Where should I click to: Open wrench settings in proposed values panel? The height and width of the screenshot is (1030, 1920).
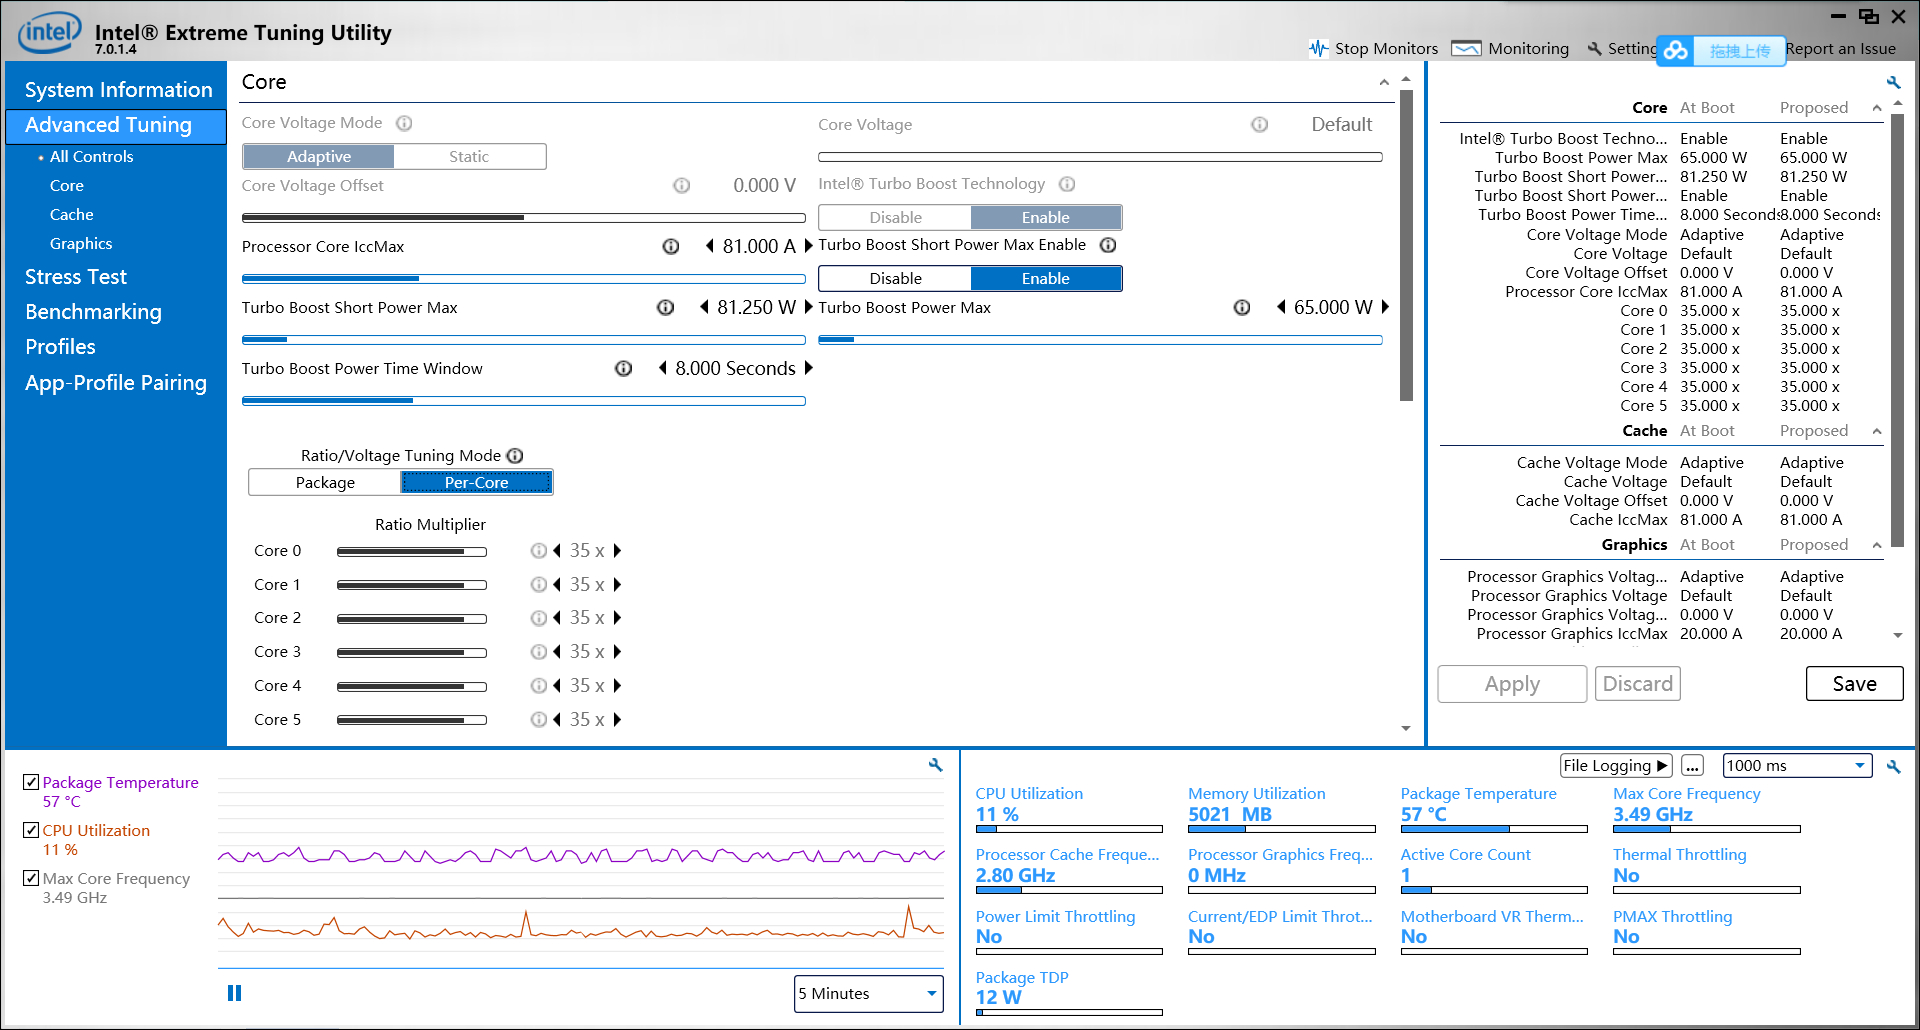pyautogui.click(x=1893, y=82)
